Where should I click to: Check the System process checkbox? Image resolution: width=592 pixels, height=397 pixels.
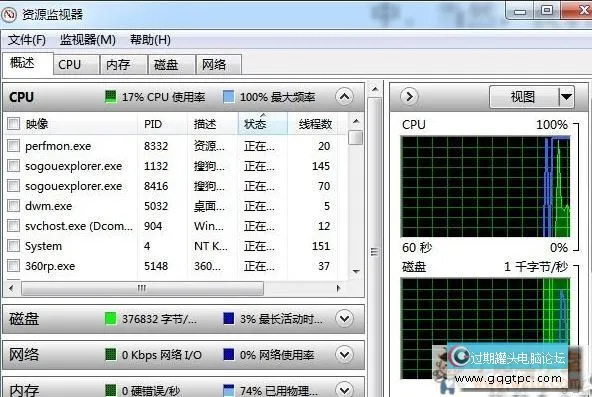click(13, 245)
